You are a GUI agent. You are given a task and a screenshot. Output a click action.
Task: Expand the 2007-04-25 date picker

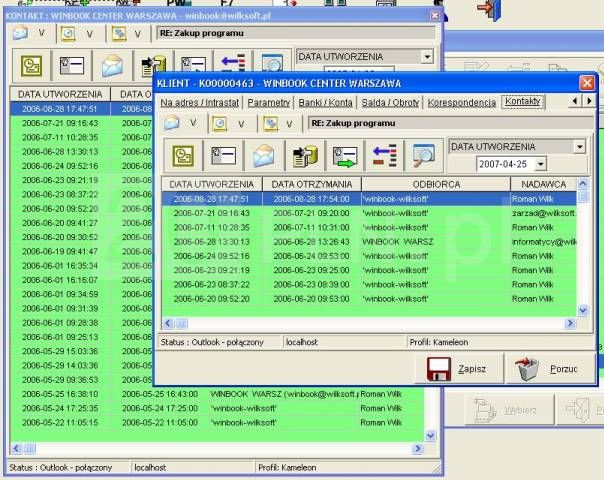coord(540,163)
